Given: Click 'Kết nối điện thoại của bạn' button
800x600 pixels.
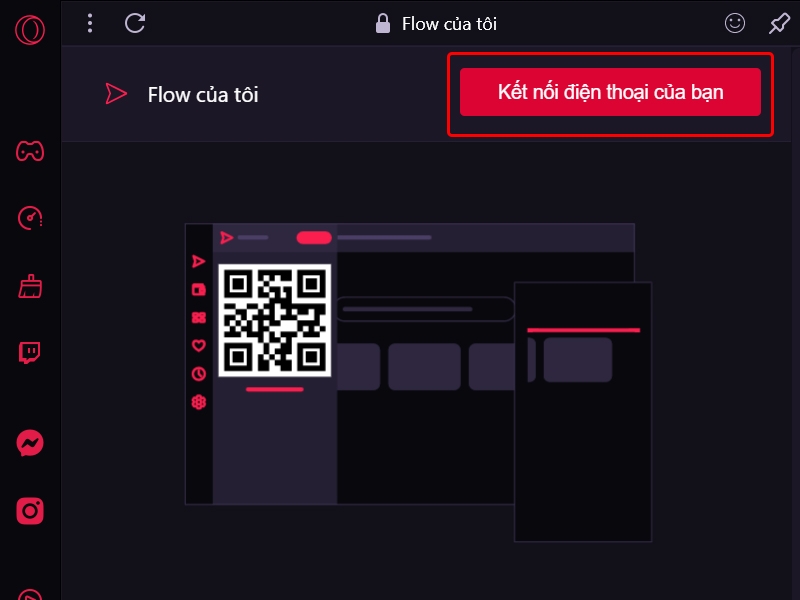Looking at the screenshot, I should click(x=610, y=92).
